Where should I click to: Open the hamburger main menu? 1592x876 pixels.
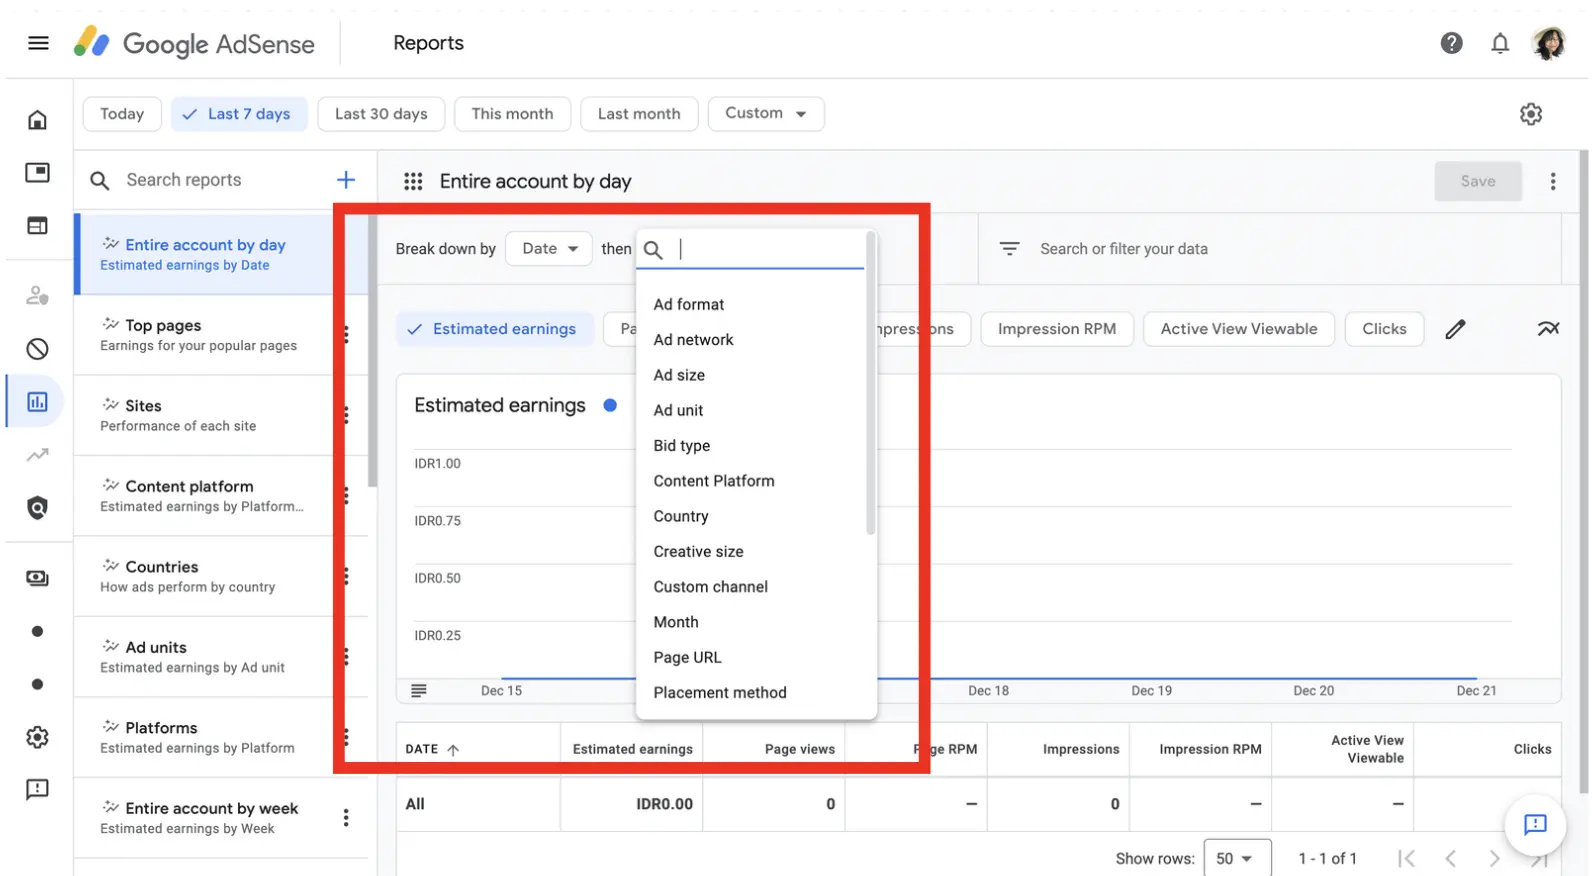(x=38, y=43)
